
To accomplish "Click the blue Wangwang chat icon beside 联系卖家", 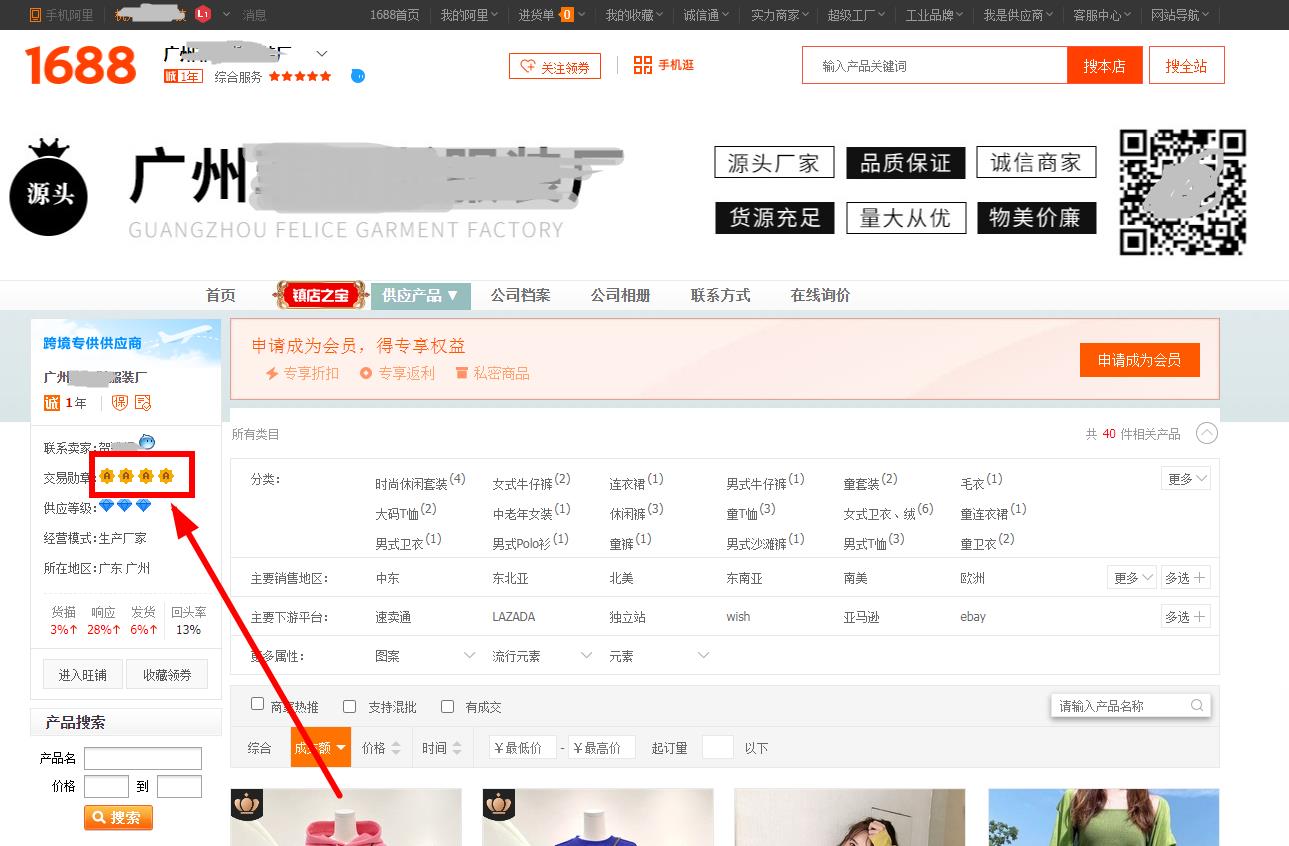I will coord(147,442).
